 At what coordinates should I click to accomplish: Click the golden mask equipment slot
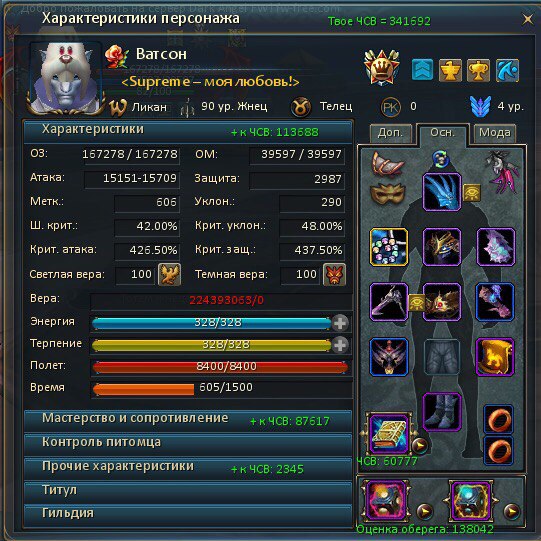click(388, 194)
